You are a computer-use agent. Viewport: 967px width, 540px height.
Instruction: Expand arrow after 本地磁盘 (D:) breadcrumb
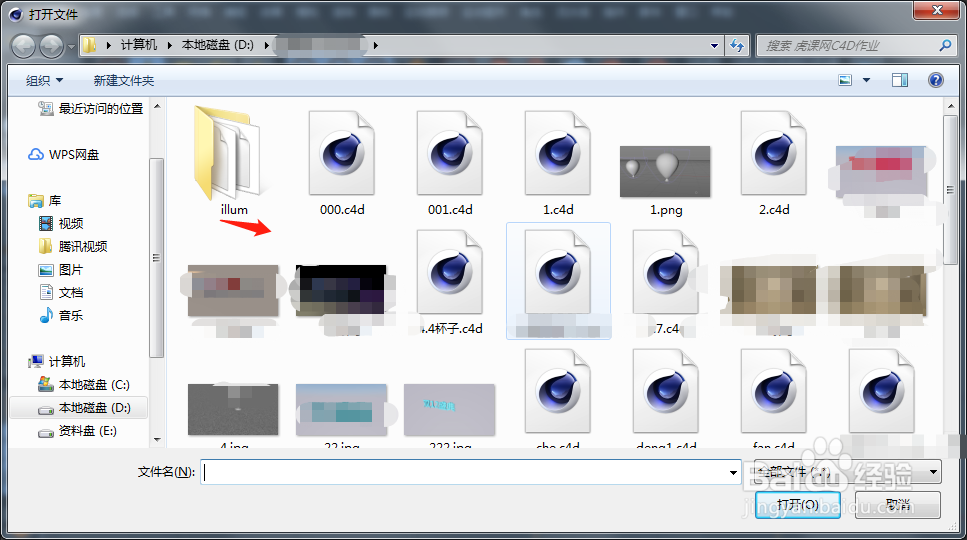pos(266,45)
